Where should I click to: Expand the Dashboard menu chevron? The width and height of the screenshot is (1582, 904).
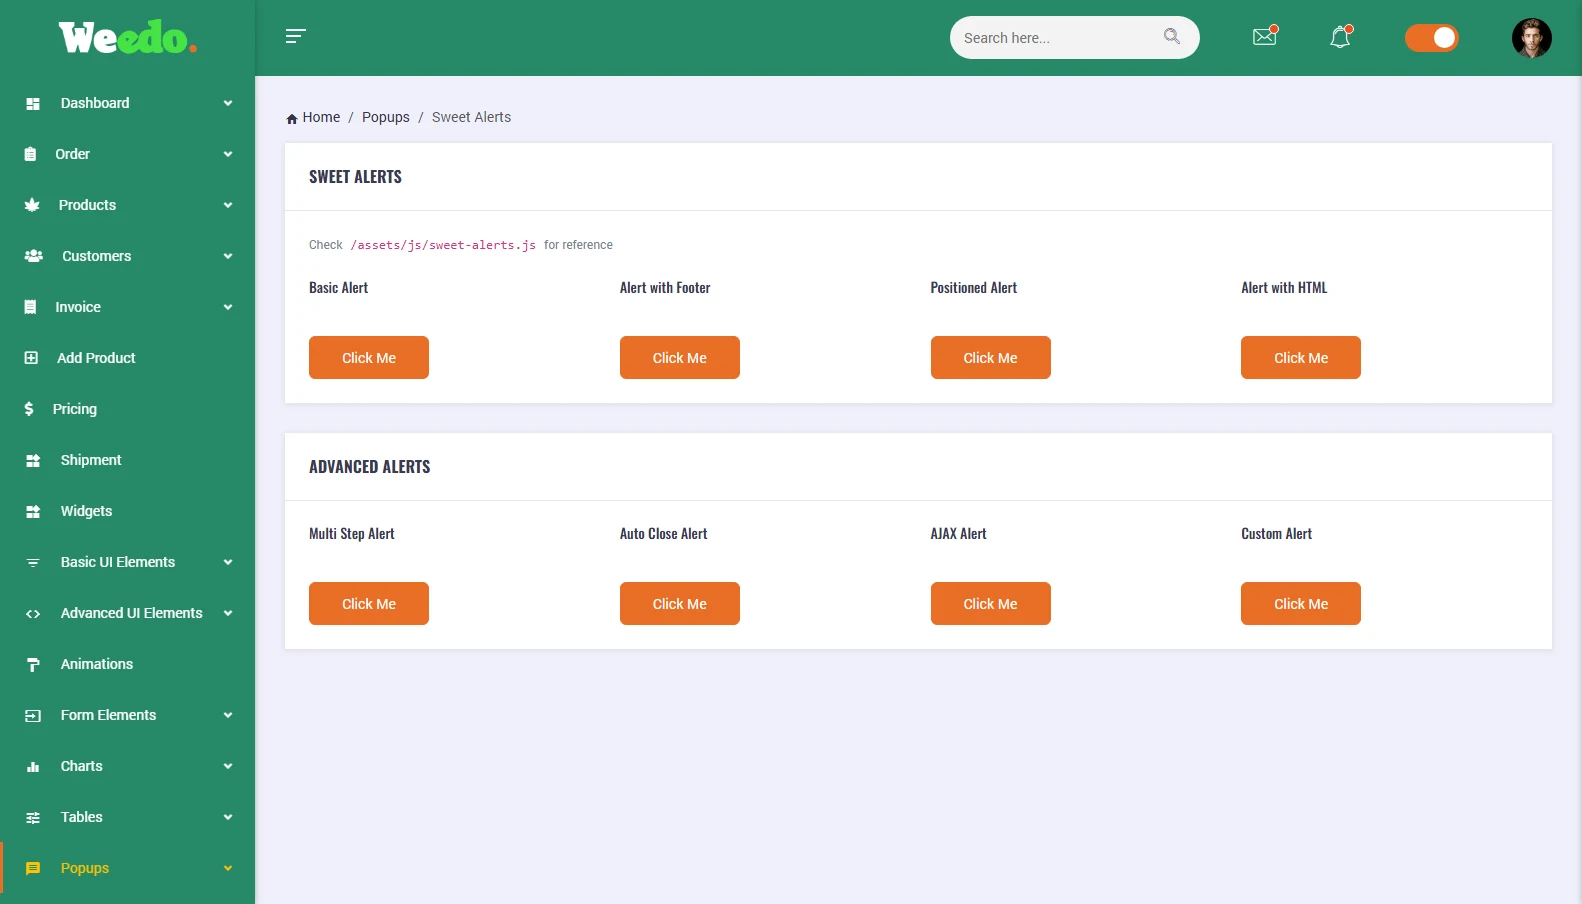click(x=228, y=103)
